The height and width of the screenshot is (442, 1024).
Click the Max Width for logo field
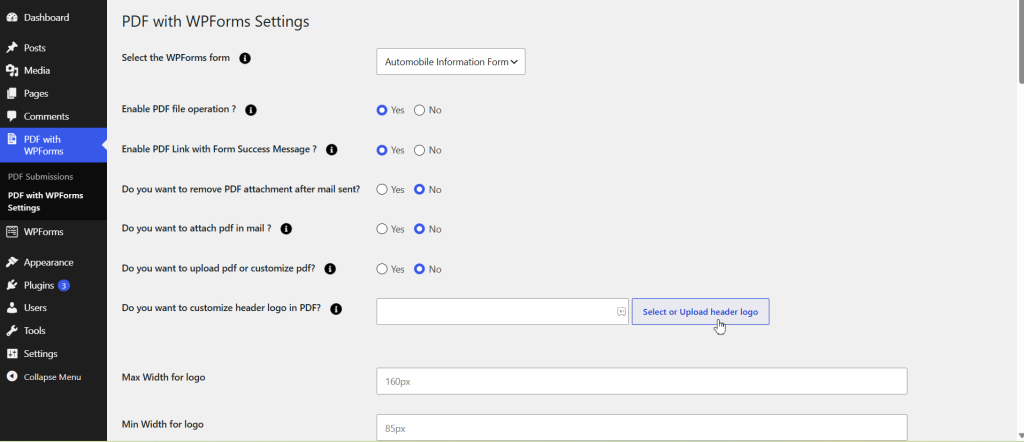(x=641, y=381)
